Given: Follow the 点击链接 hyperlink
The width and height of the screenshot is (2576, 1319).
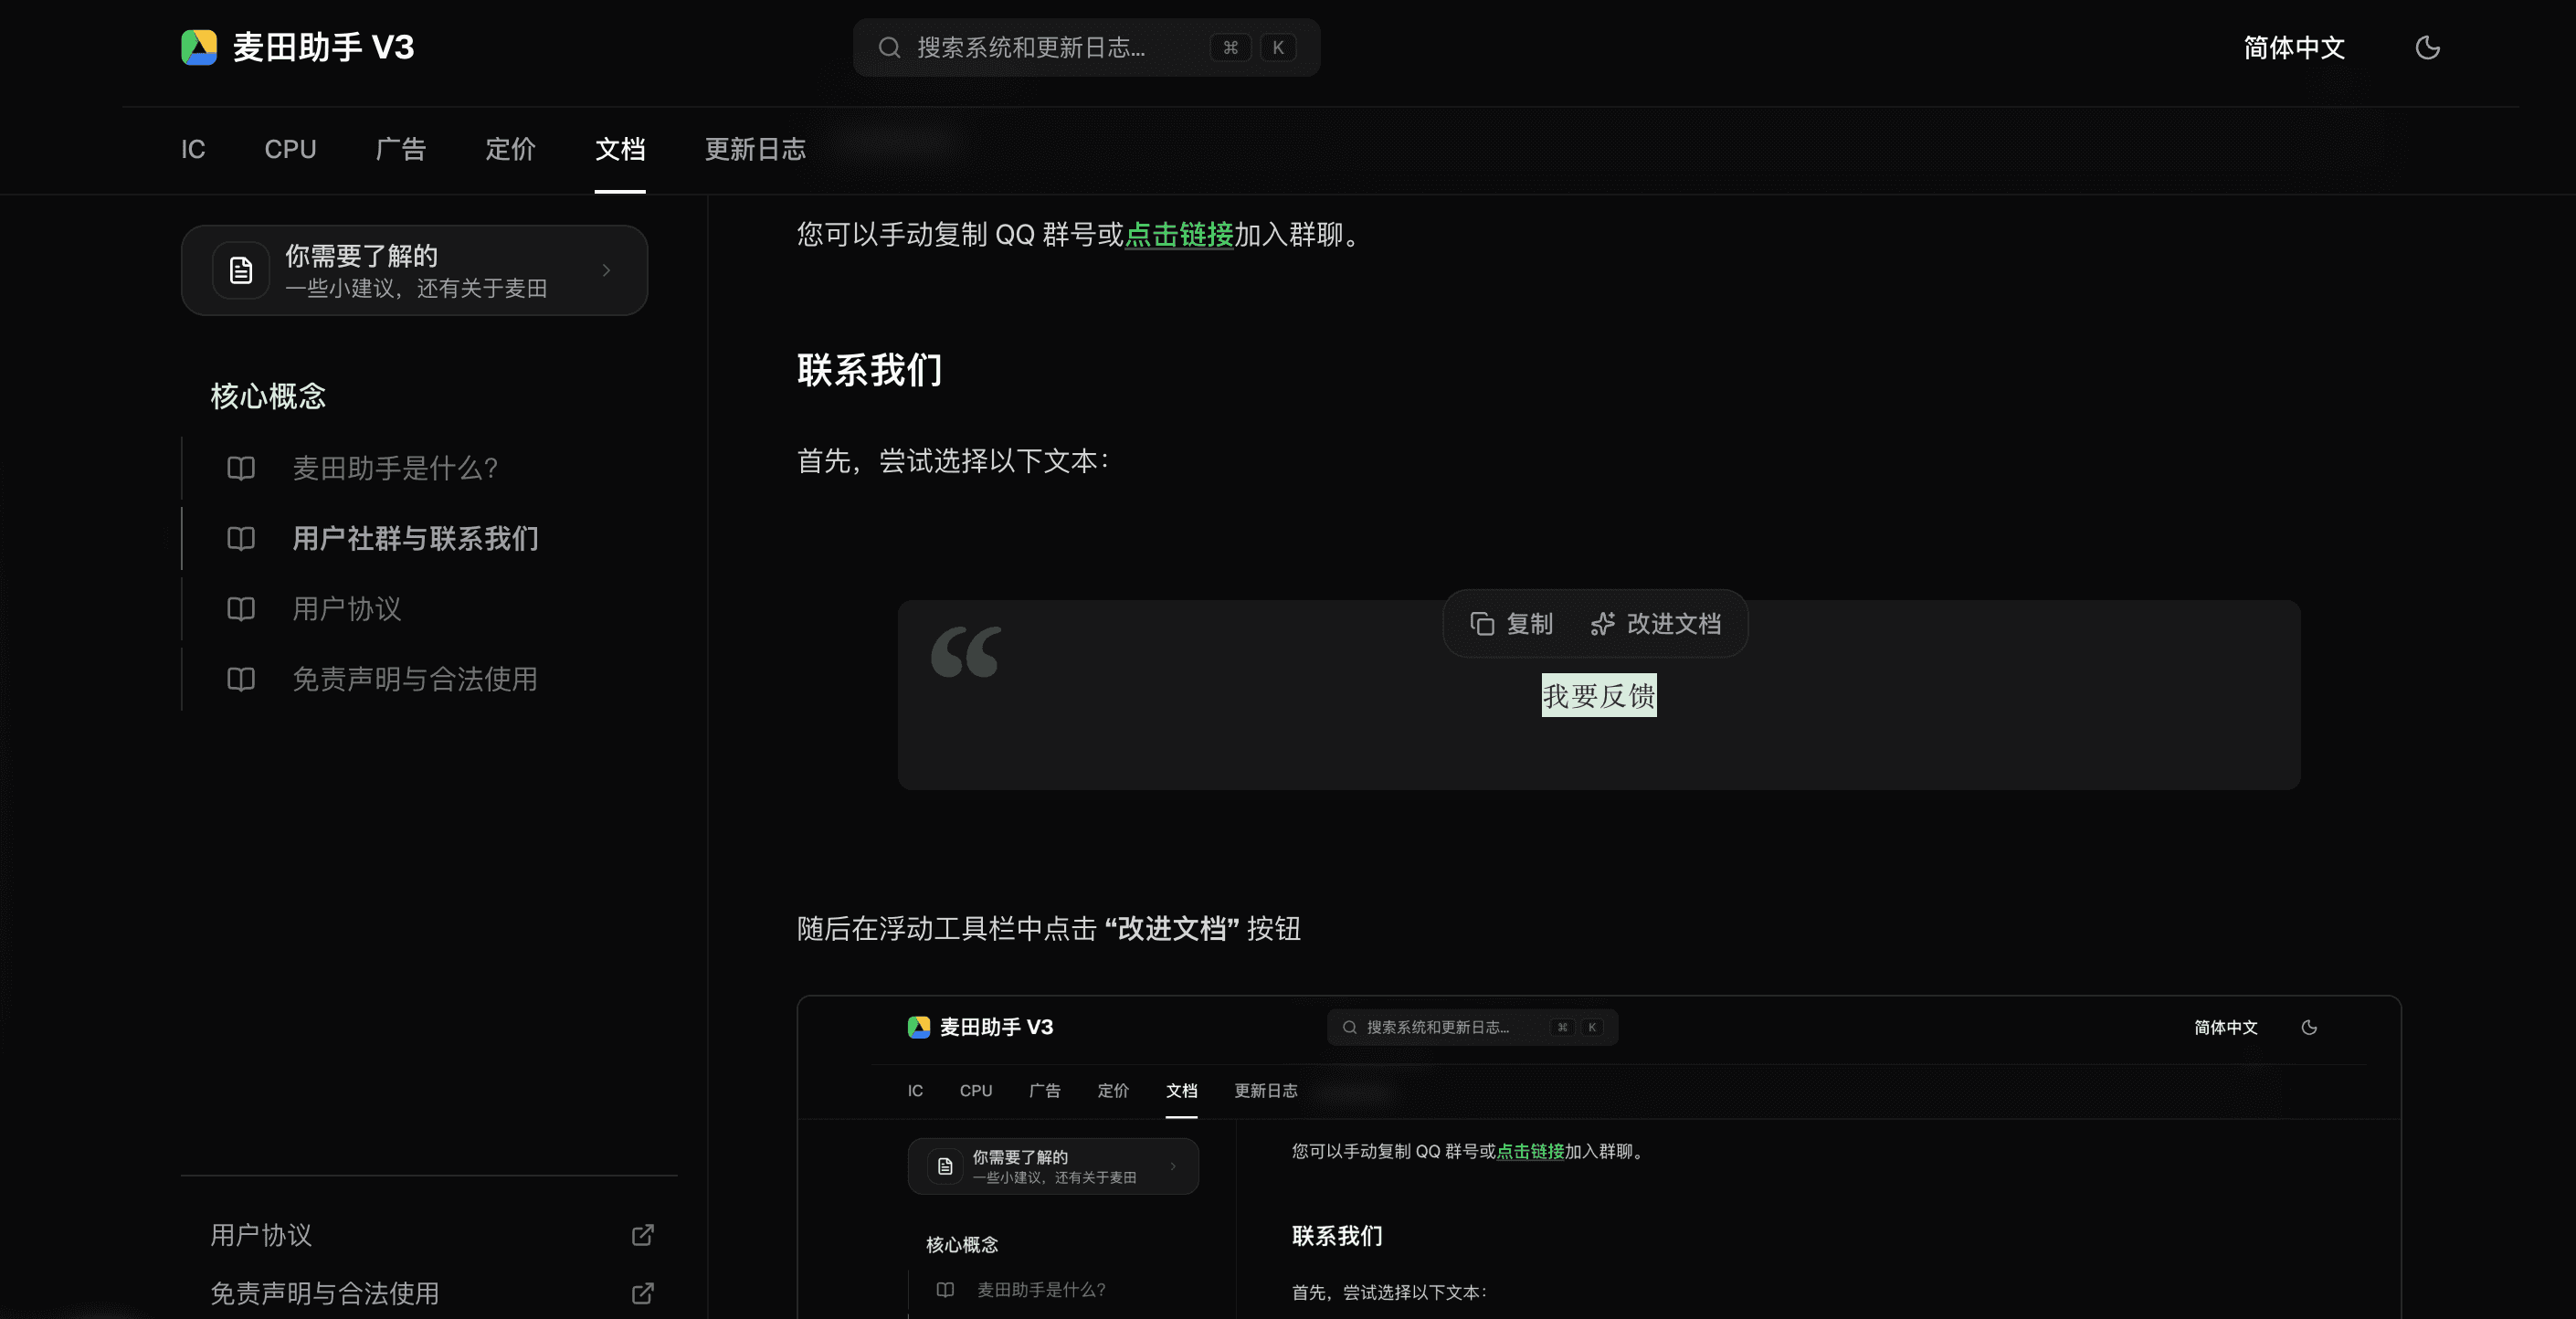Looking at the screenshot, I should coord(1179,234).
